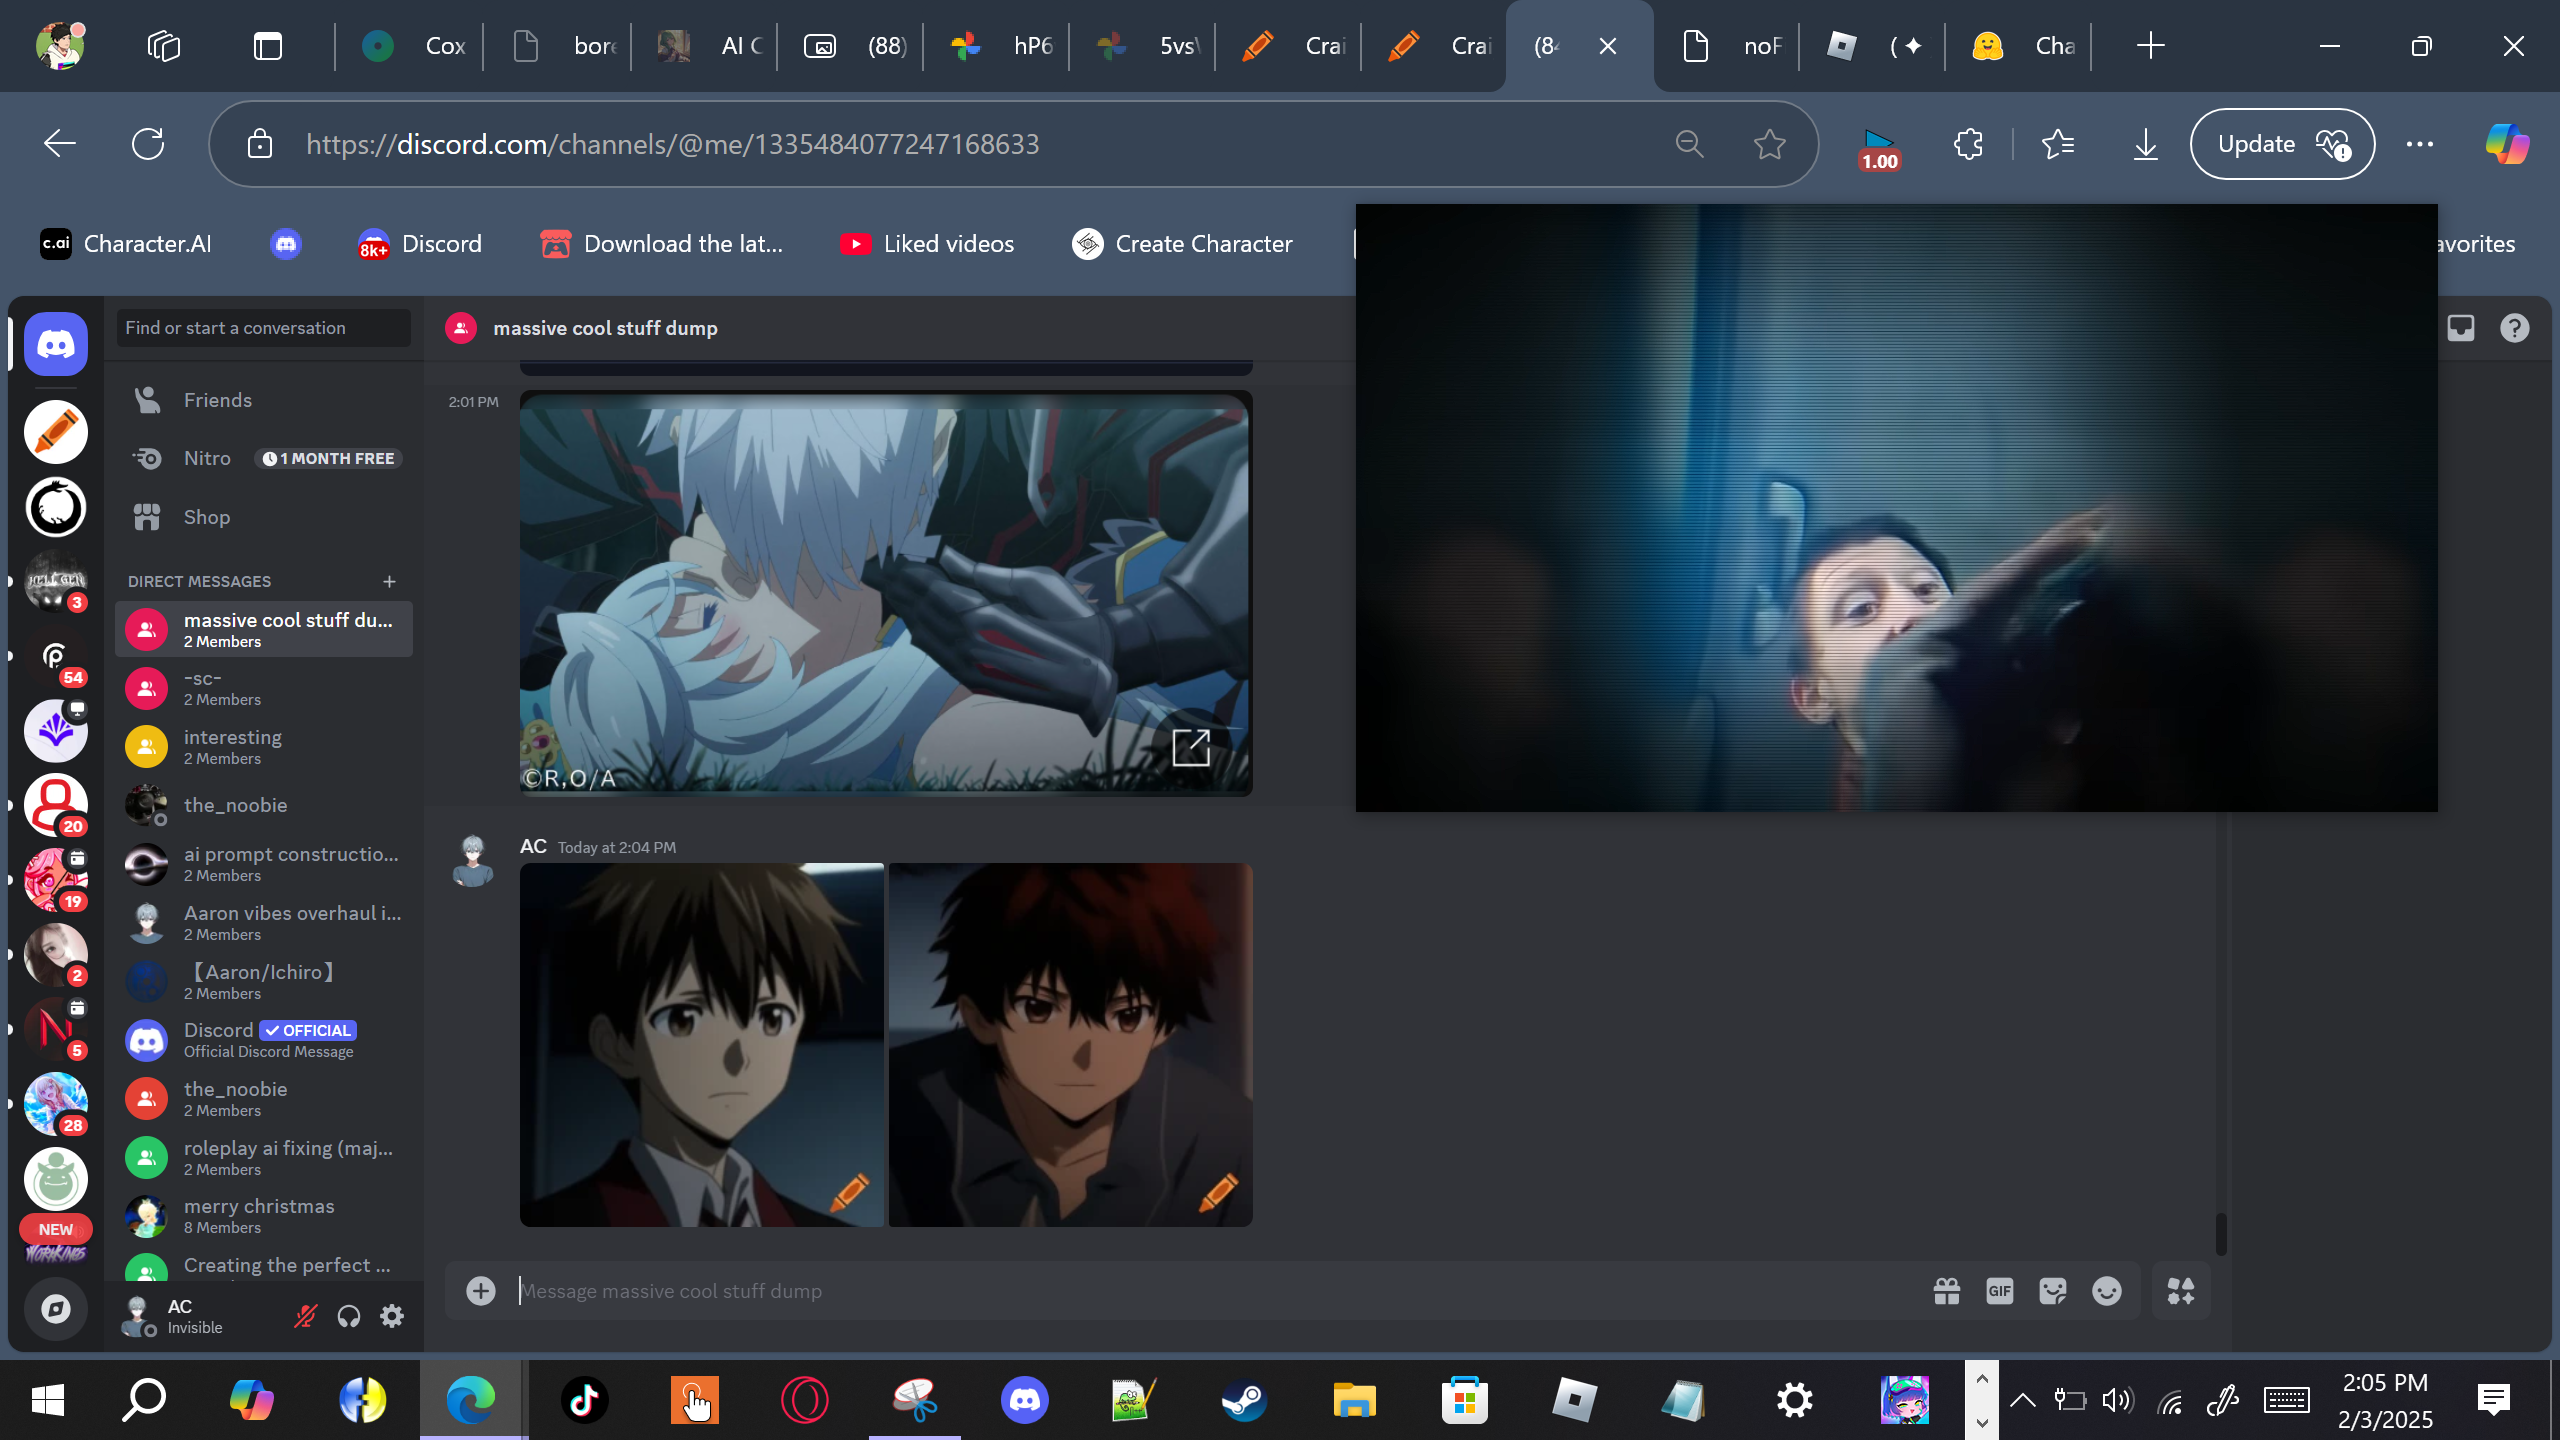Open volume control in system tray
The height and width of the screenshot is (1440, 2560).
2118,1400
